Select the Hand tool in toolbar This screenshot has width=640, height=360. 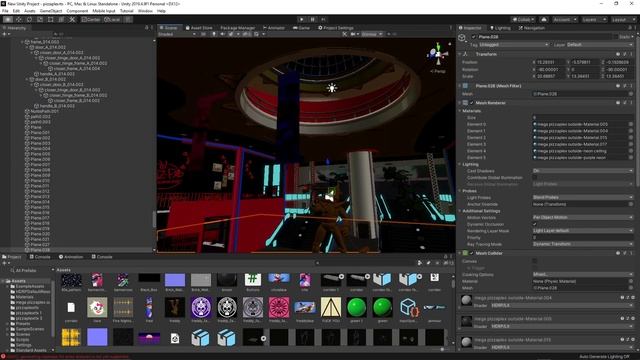click(8, 19)
